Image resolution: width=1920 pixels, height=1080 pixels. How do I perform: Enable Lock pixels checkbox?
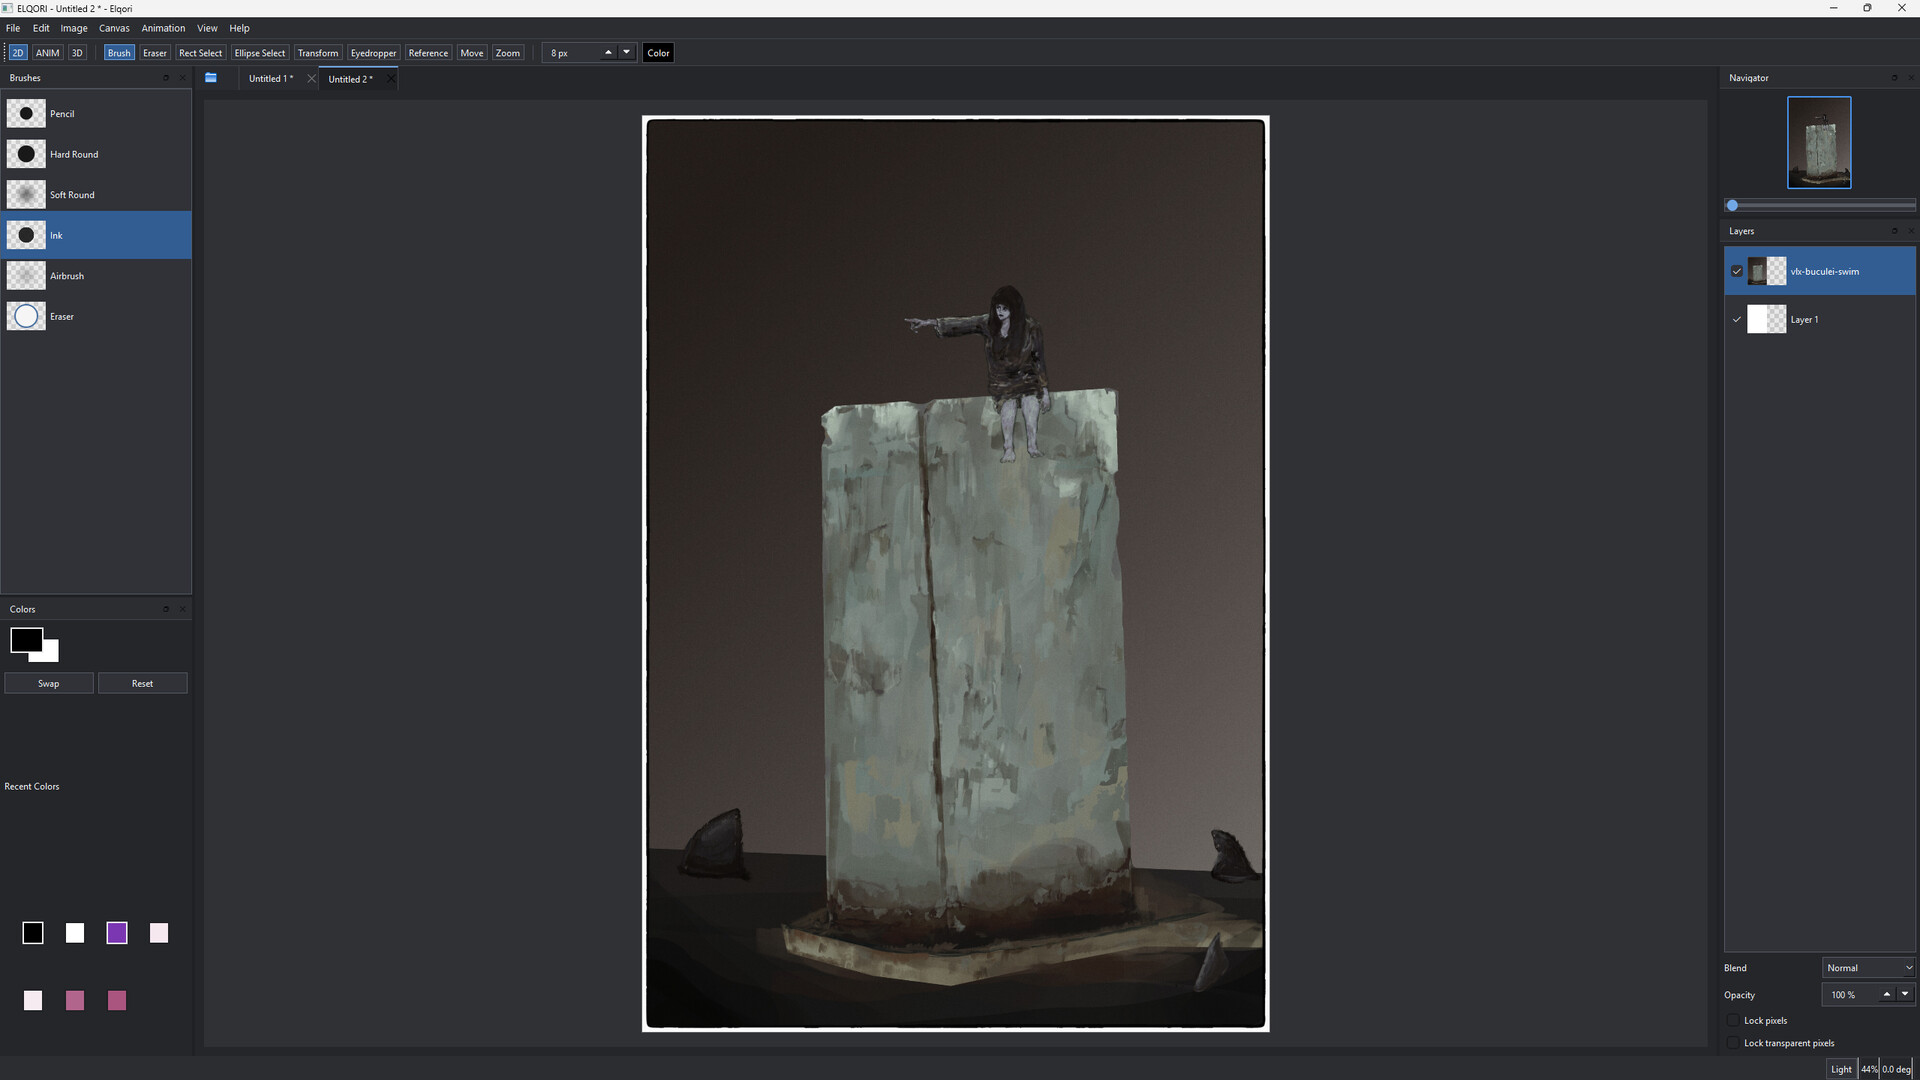point(1734,1020)
